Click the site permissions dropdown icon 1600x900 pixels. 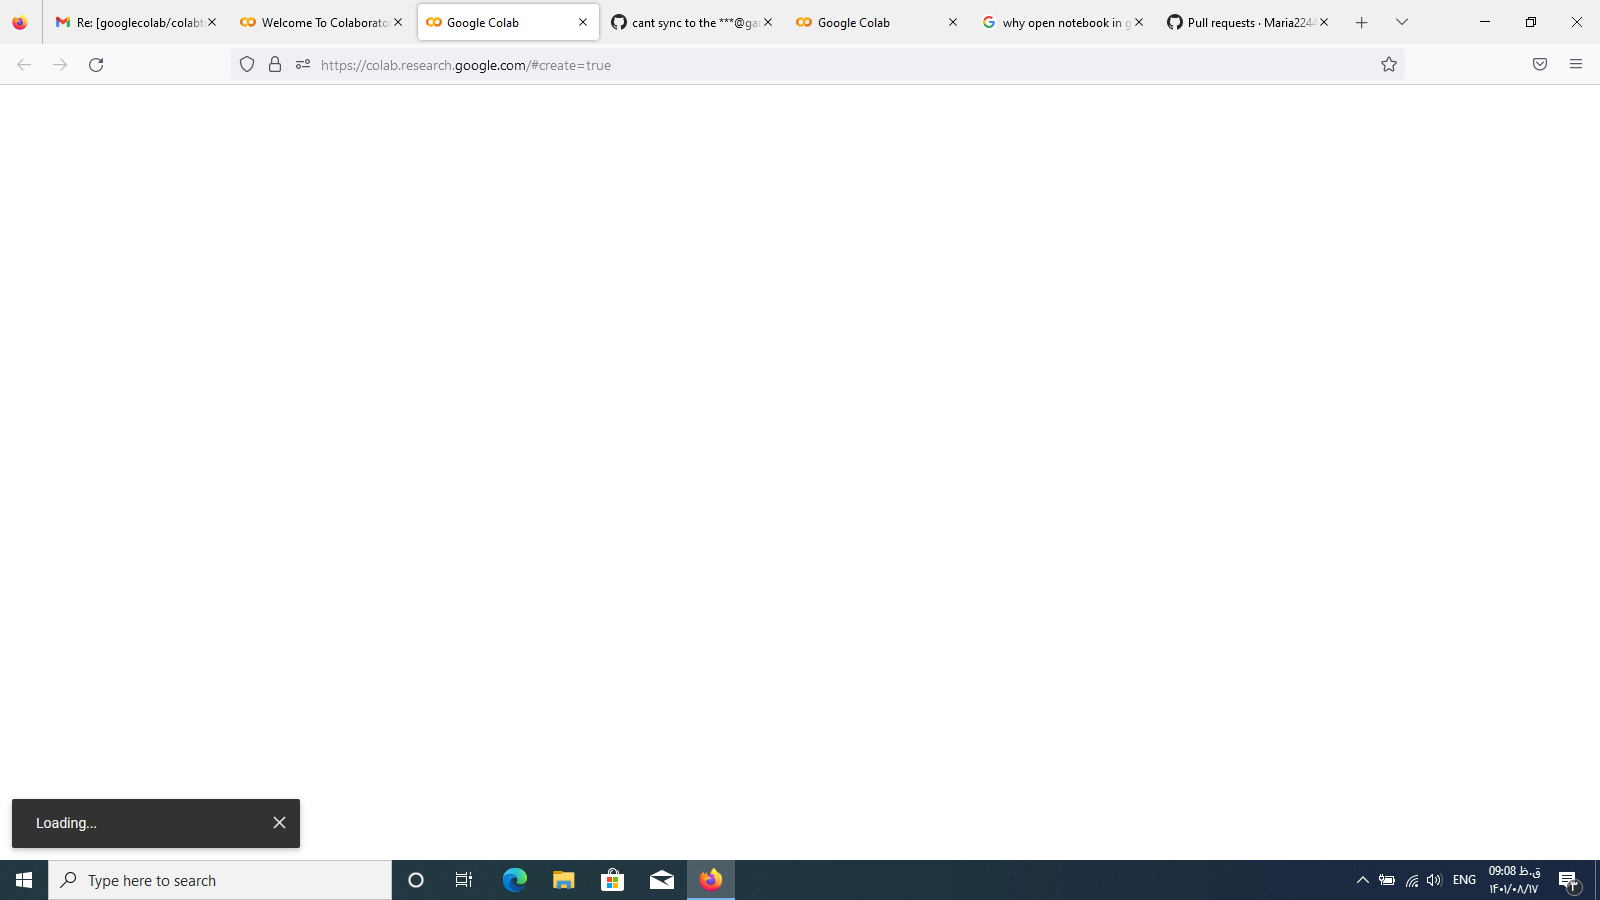[302, 64]
